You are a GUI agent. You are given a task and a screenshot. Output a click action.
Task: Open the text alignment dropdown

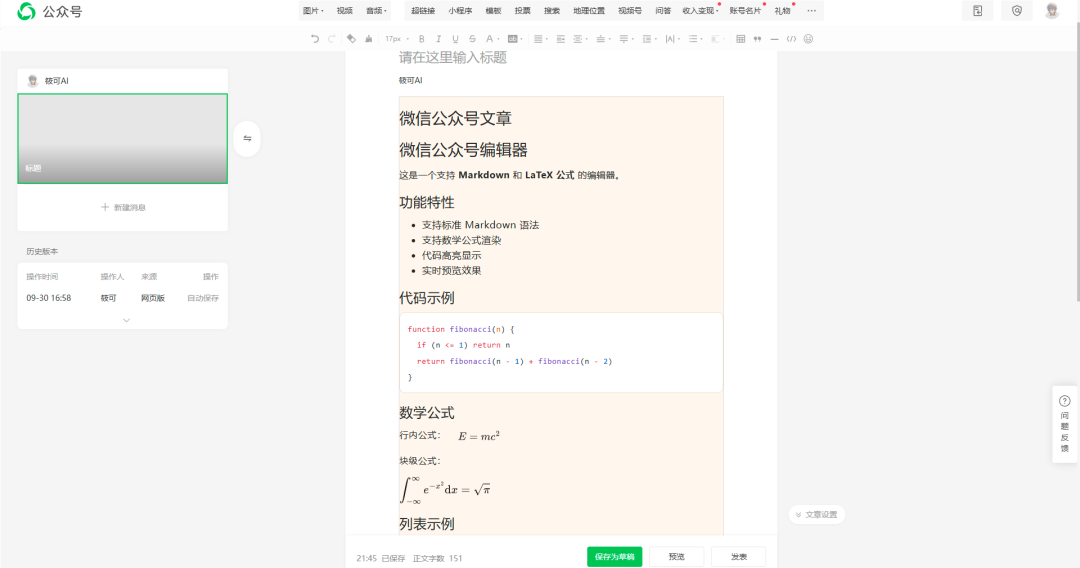click(541, 39)
